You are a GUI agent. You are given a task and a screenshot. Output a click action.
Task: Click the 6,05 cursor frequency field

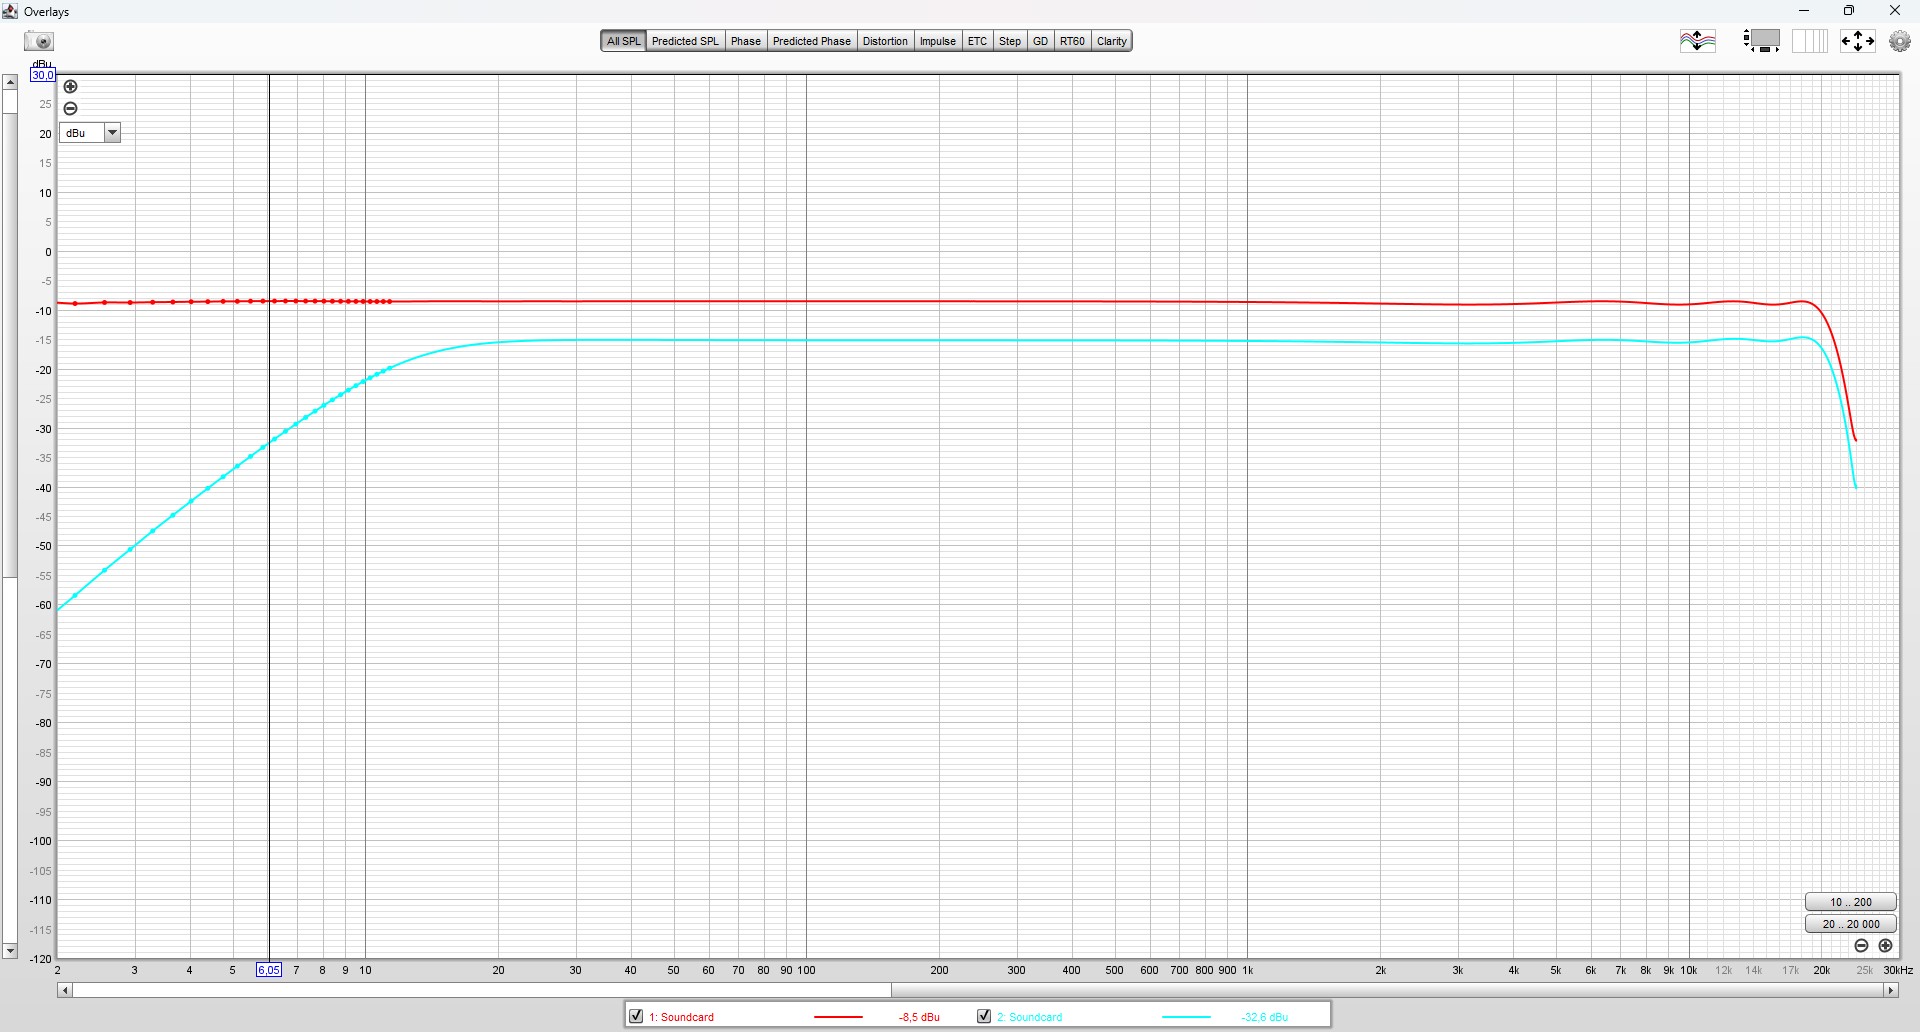click(x=269, y=970)
